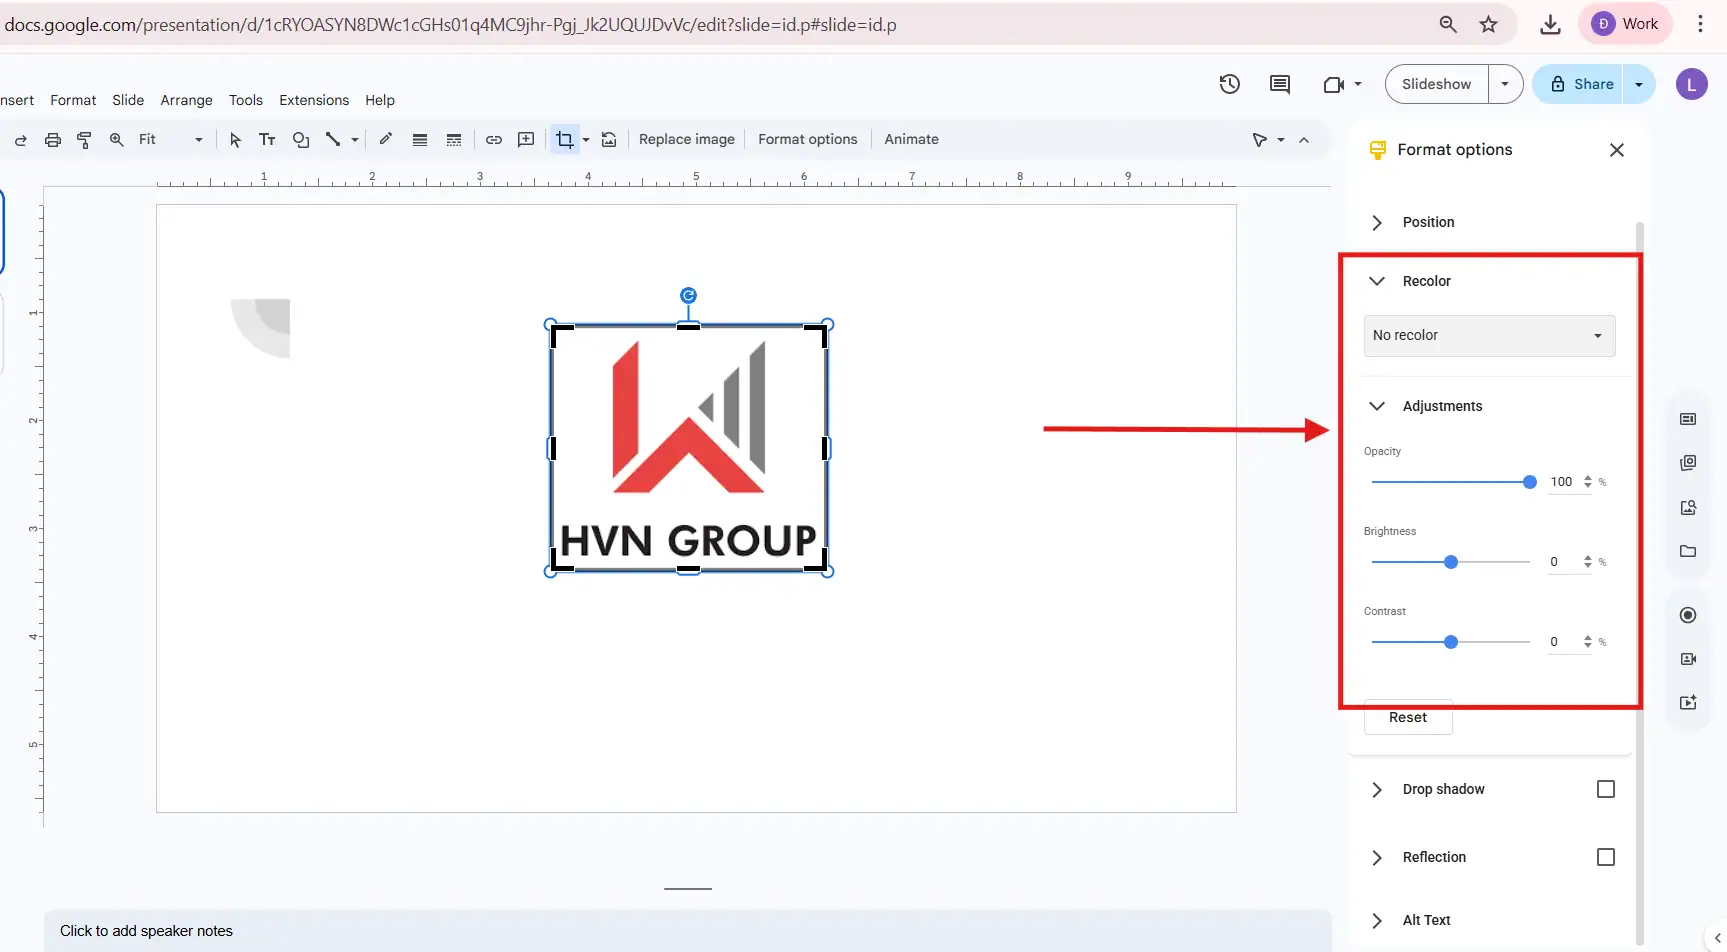Click the image rotation handle

pos(688,295)
